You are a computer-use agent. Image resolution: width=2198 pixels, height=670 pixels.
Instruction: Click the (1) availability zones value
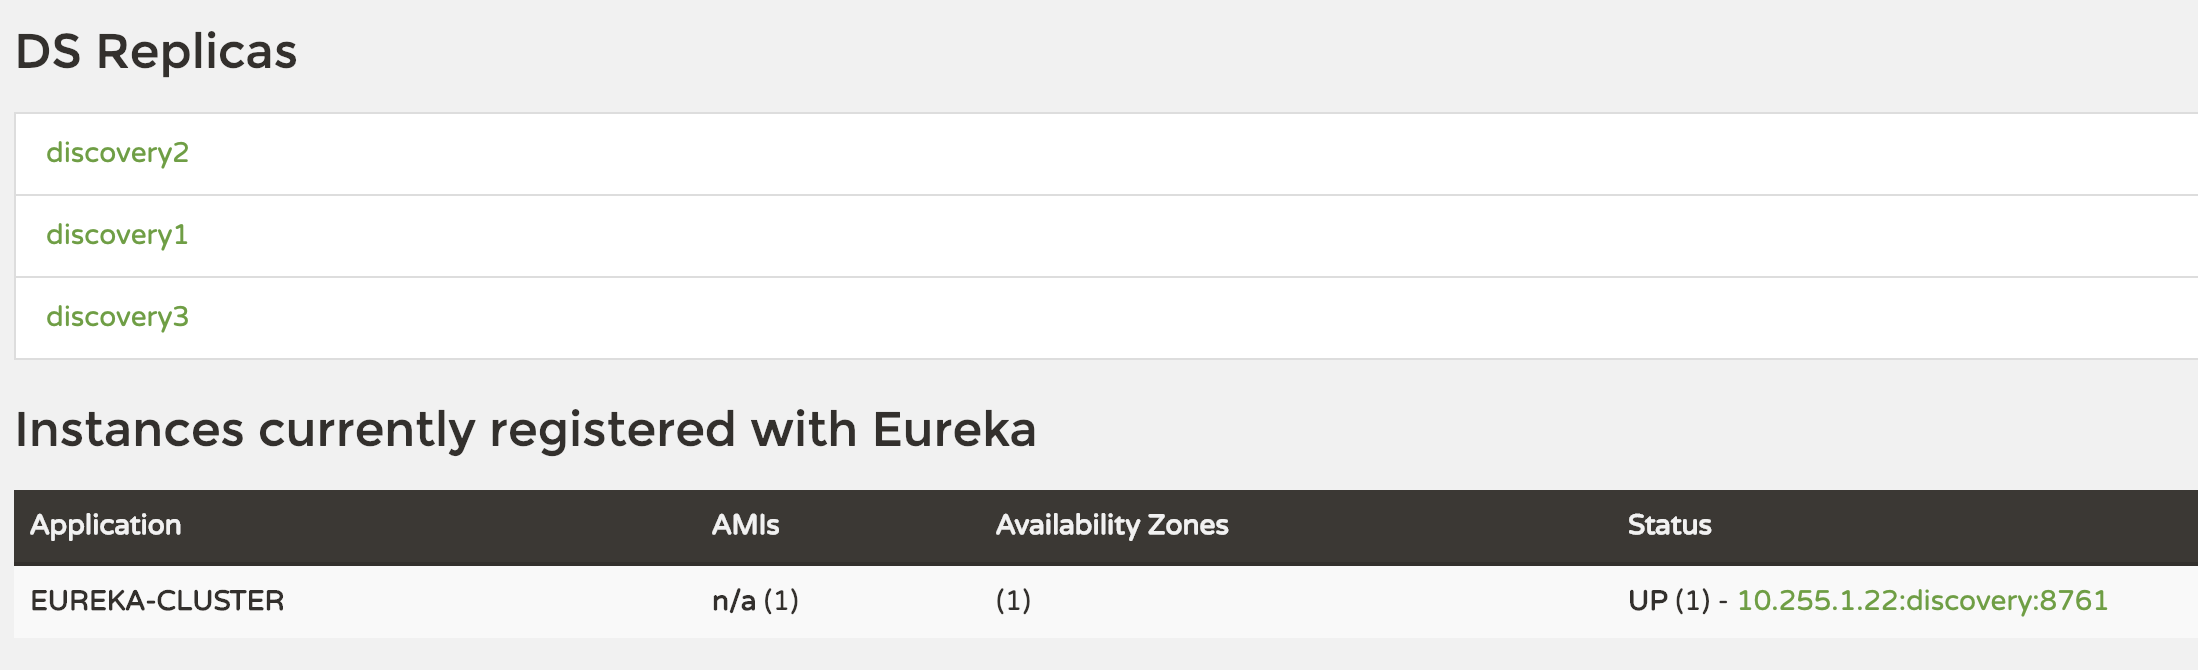tap(1011, 601)
